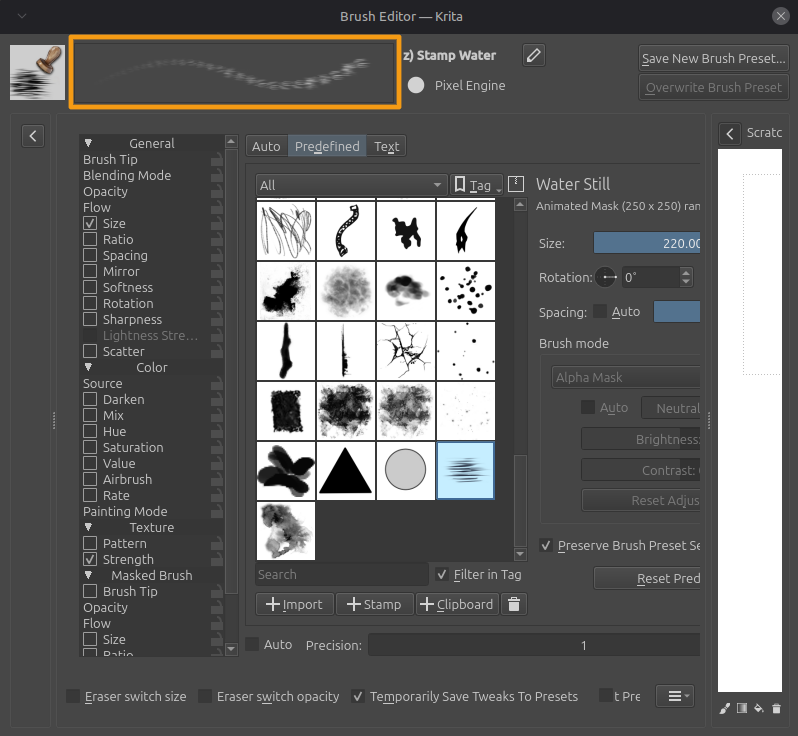Click the storage resources icon next to Tag

[x=516, y=184]
